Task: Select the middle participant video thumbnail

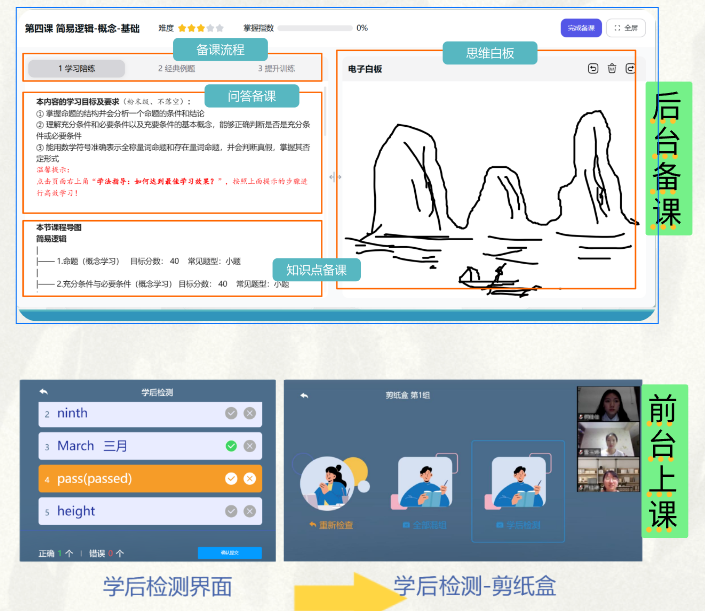Action: pyautogui.click(x=608, y=439)
